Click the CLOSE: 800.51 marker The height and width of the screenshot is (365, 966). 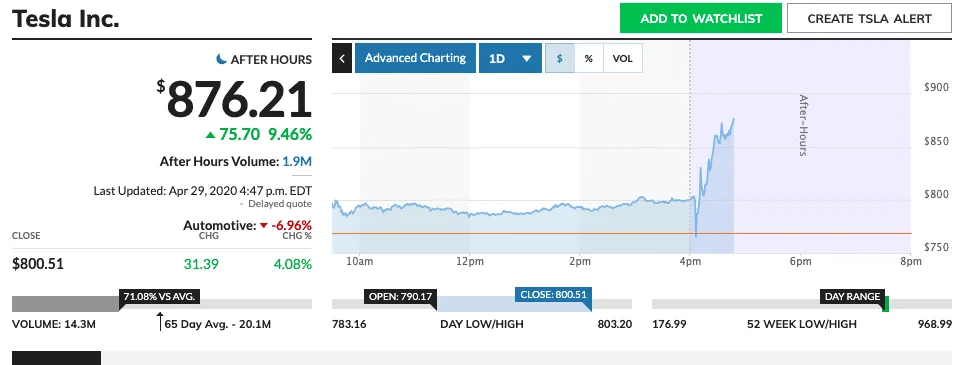pos(553,295)
